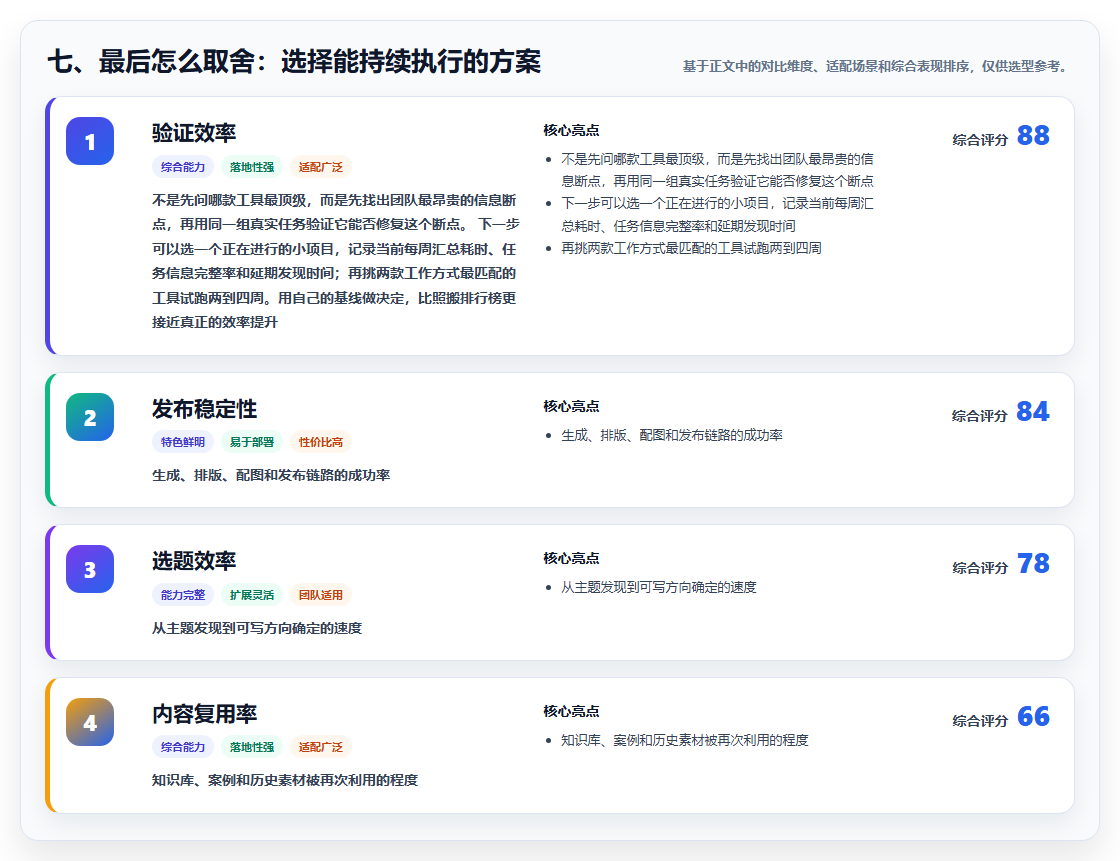Click bullet 从主题发现到可写方向确定的速度
Image resolution: width=1120 pixels, height=861 pixels.
tap(659, 587)
